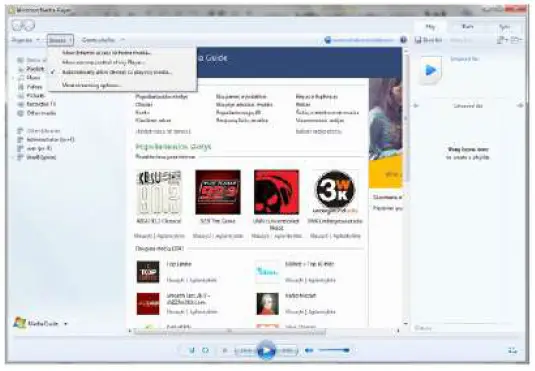Screen dimensions: 535x371
Task: Open the 3WK Undergroundradio station logo
Action: 335,192
